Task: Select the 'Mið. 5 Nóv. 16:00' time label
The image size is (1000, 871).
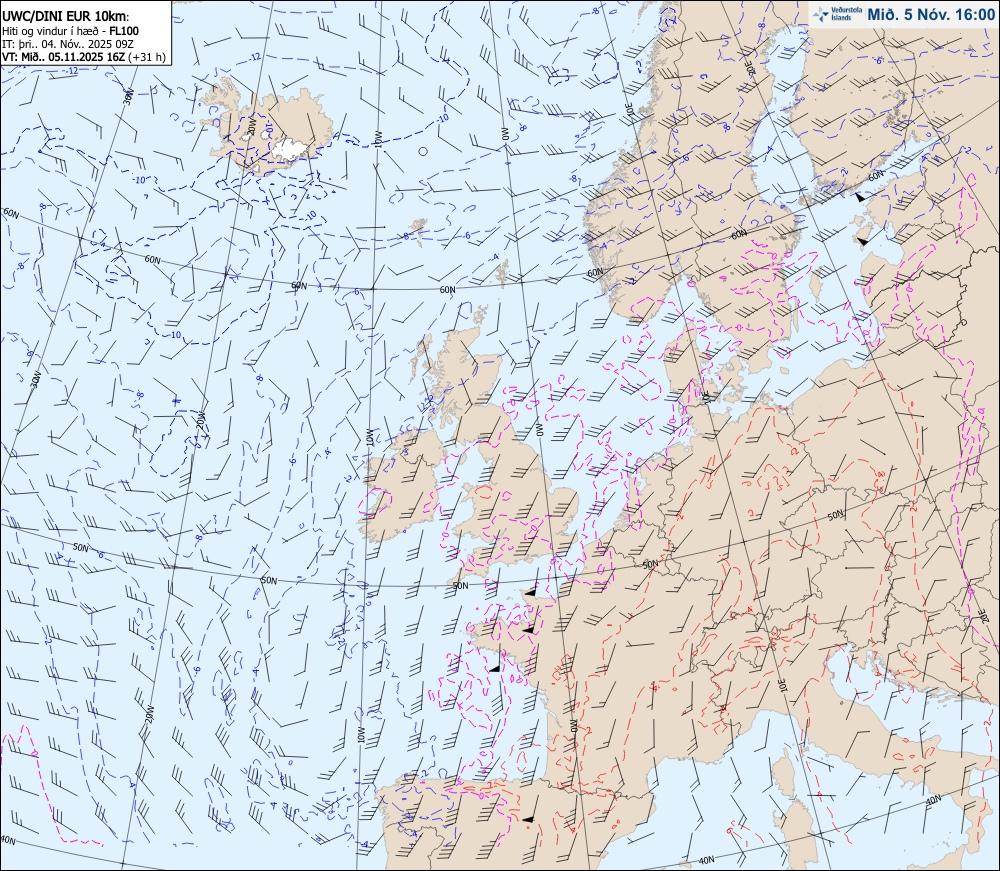Action: tap(930, 14)
